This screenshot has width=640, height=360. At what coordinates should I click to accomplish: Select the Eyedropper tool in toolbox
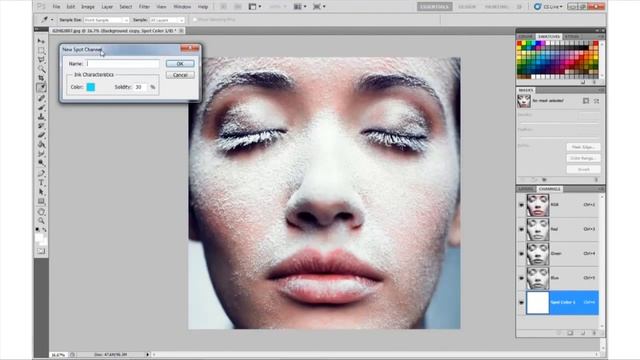(x=41, y=87)
